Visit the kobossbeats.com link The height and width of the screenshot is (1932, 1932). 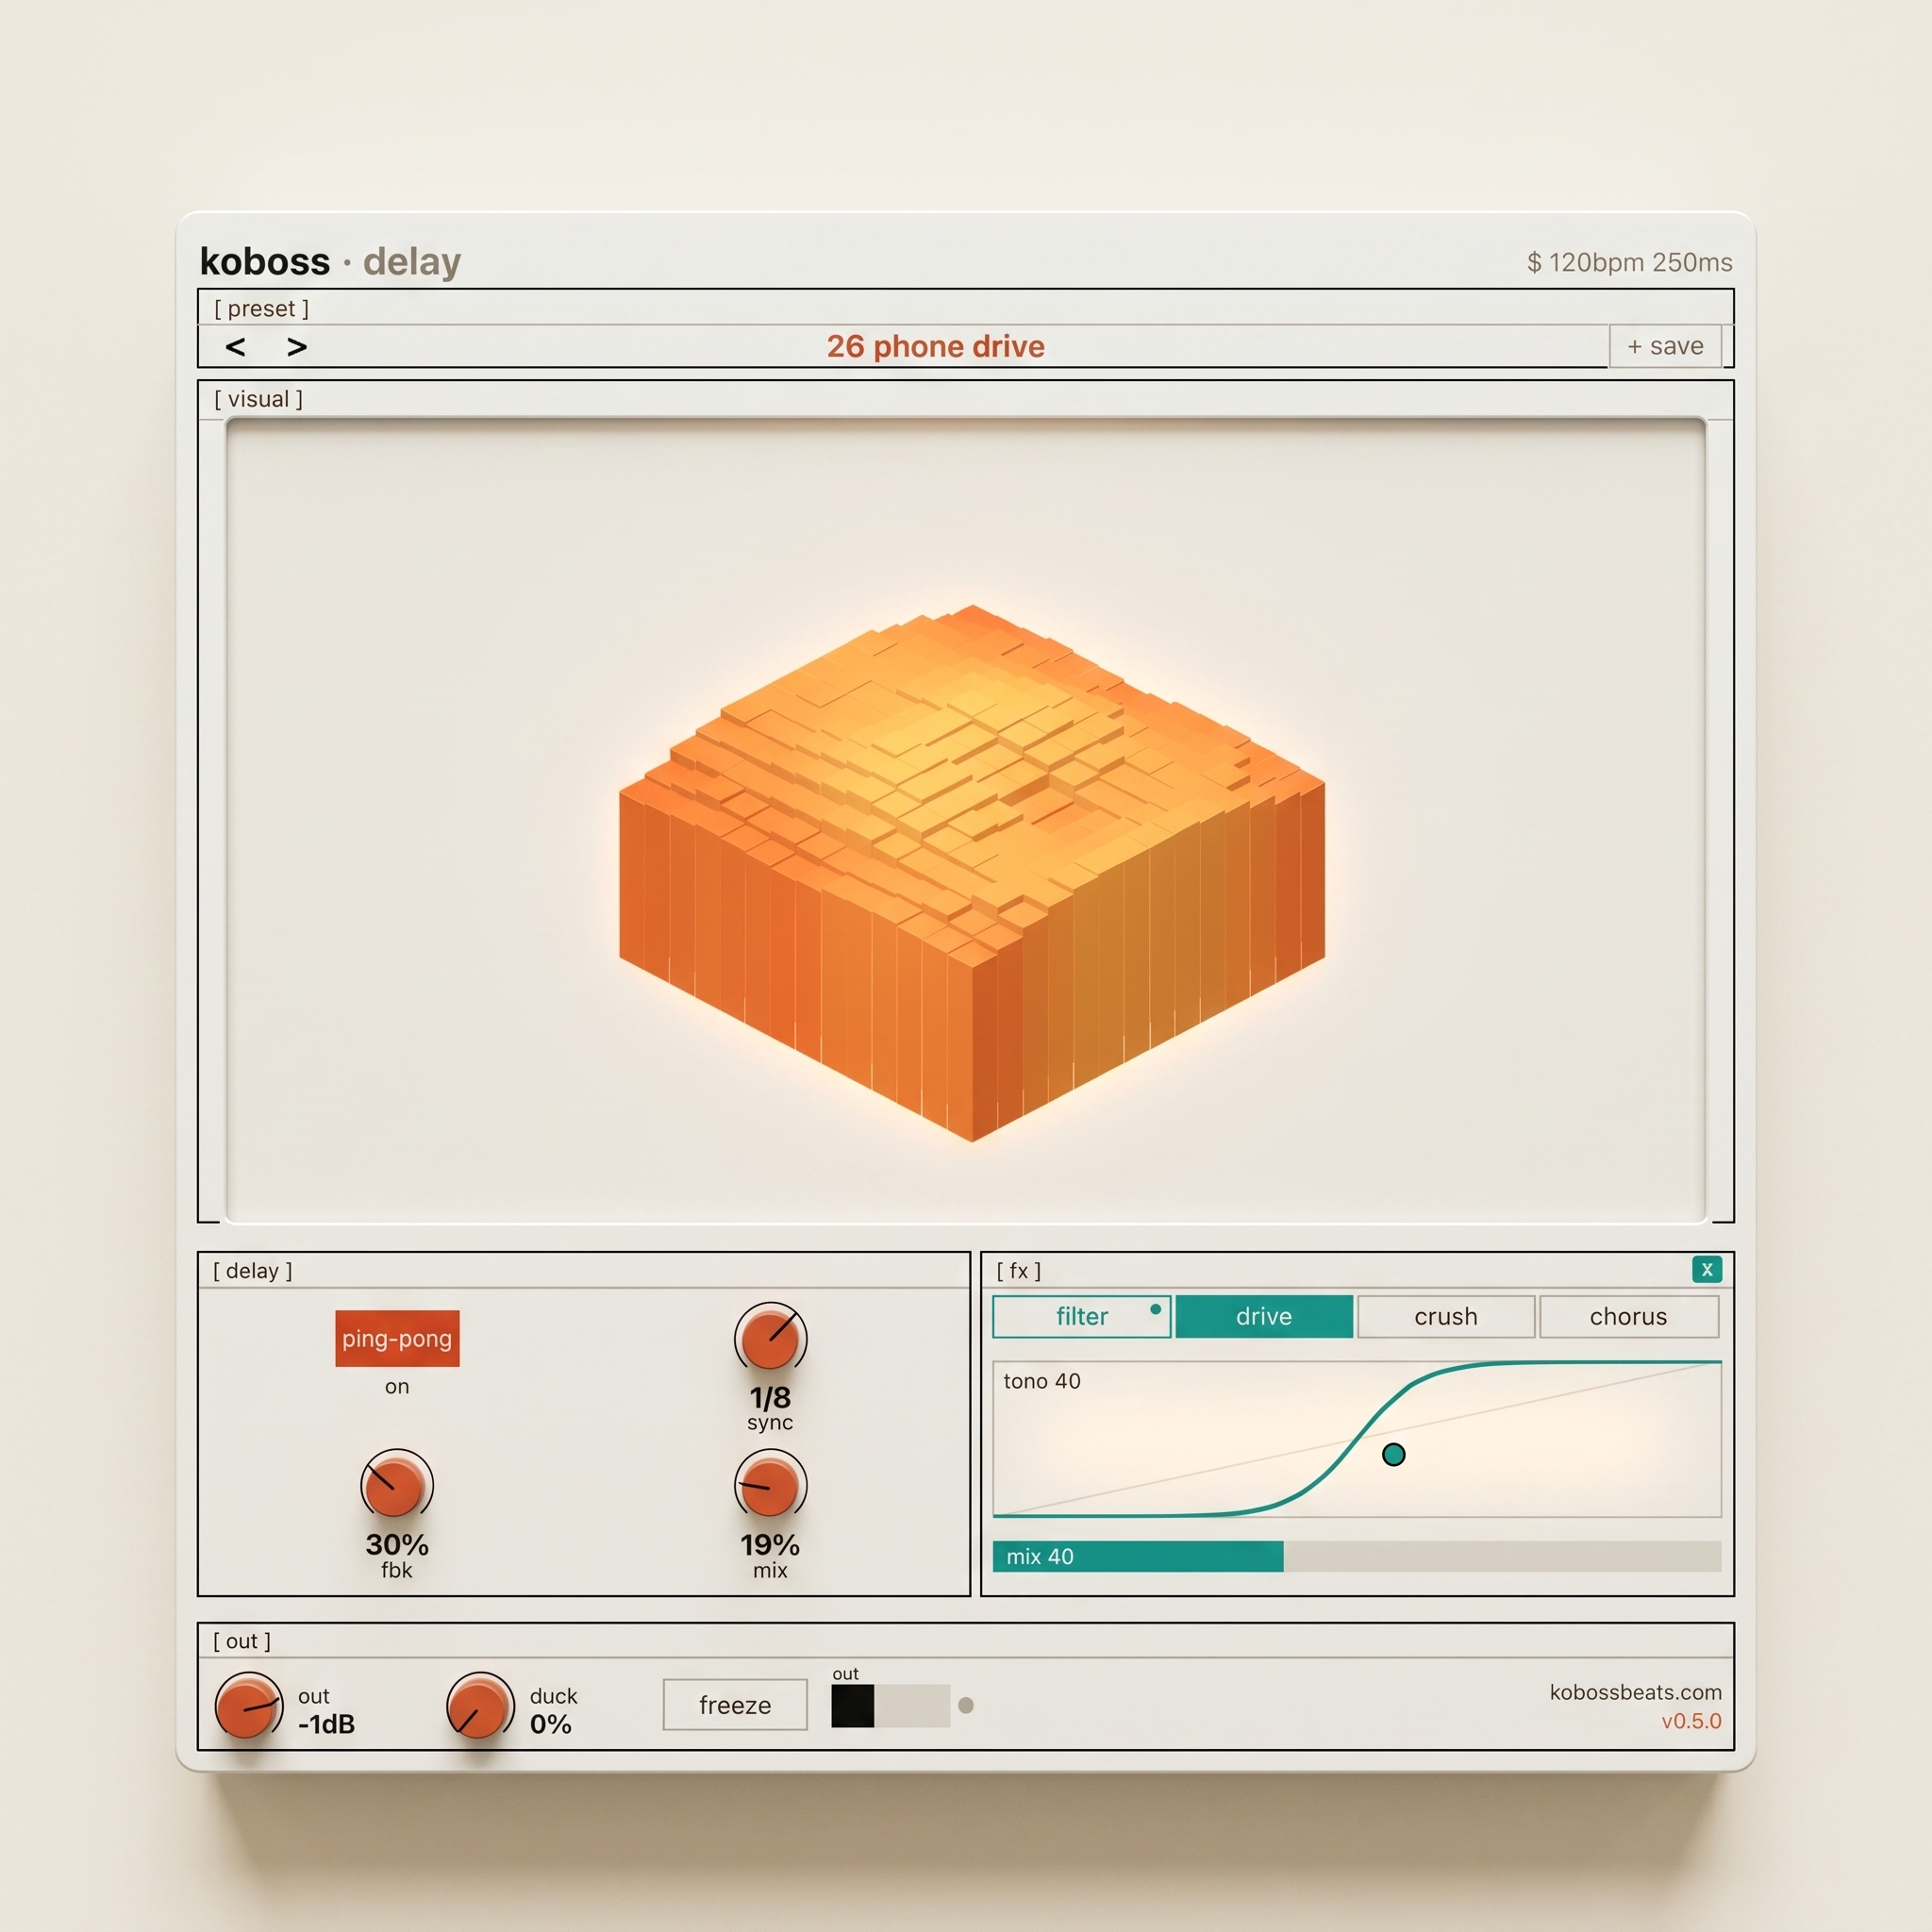[1635, 1692]
